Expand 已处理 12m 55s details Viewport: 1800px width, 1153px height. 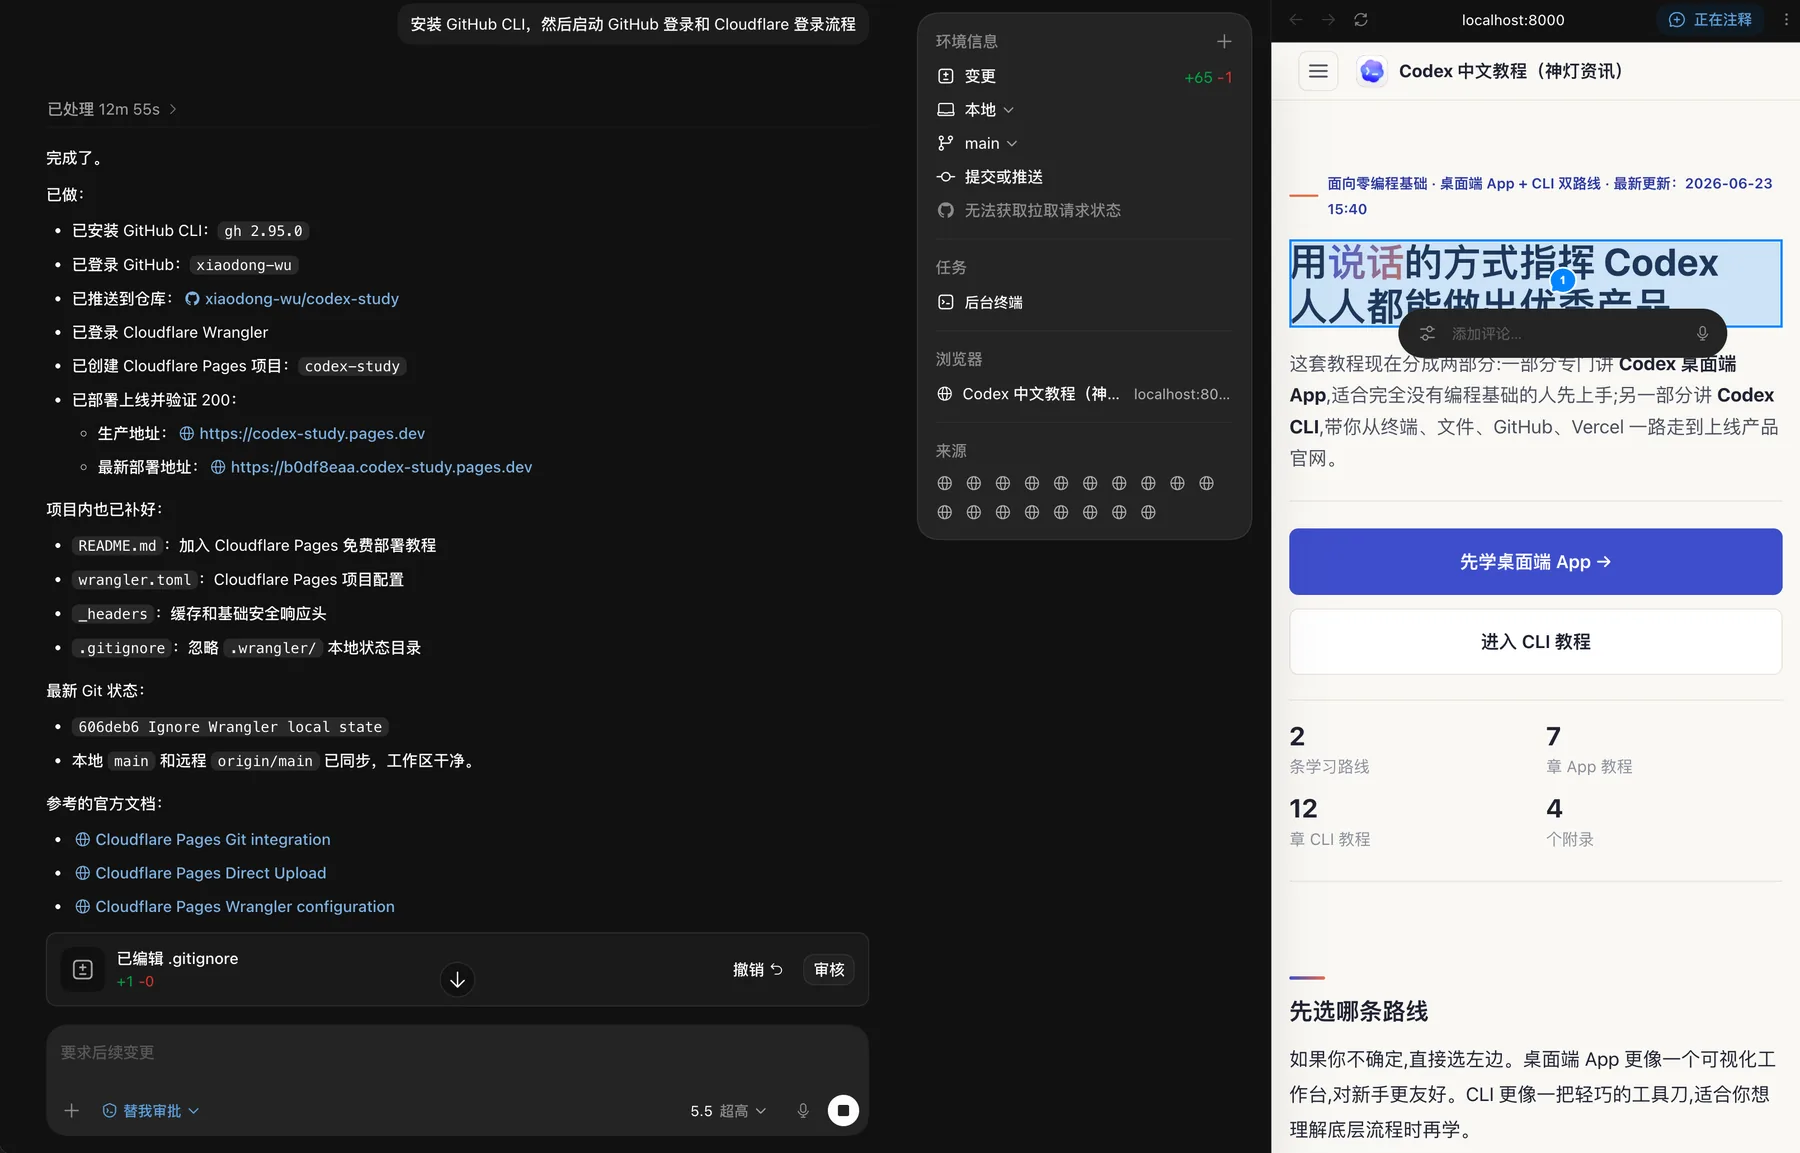(x=112, y=109)
